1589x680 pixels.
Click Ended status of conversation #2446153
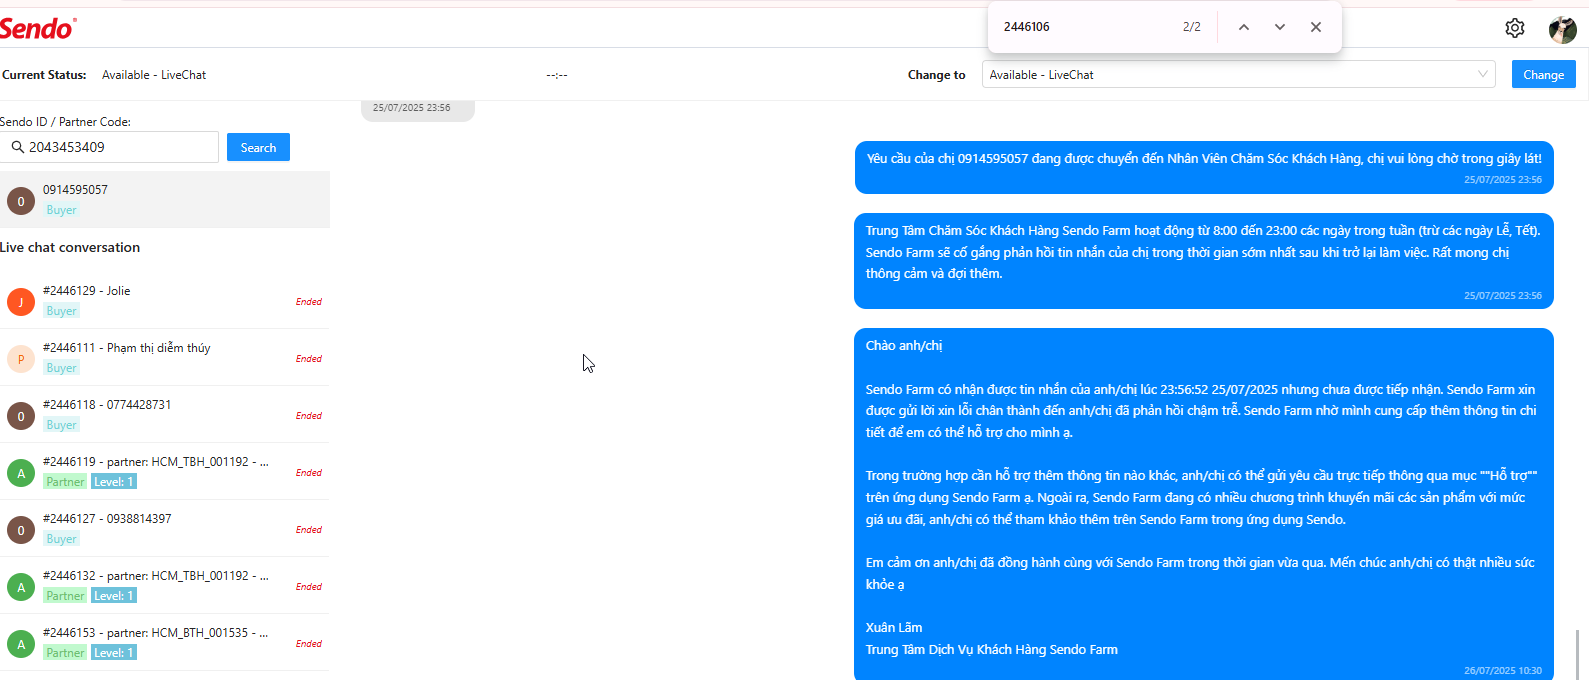click(309, 643)
